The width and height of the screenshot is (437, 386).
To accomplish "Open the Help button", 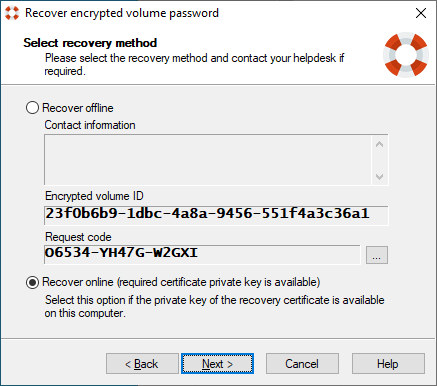I will point(388,364).
